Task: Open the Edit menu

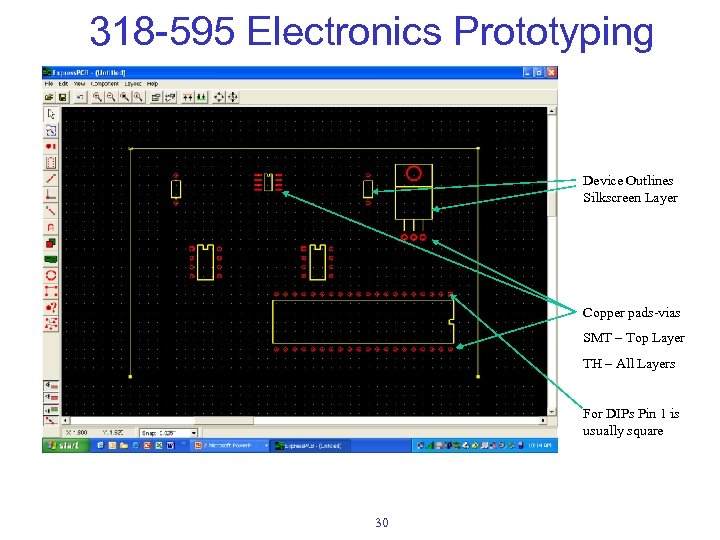Action: point(63,84)
